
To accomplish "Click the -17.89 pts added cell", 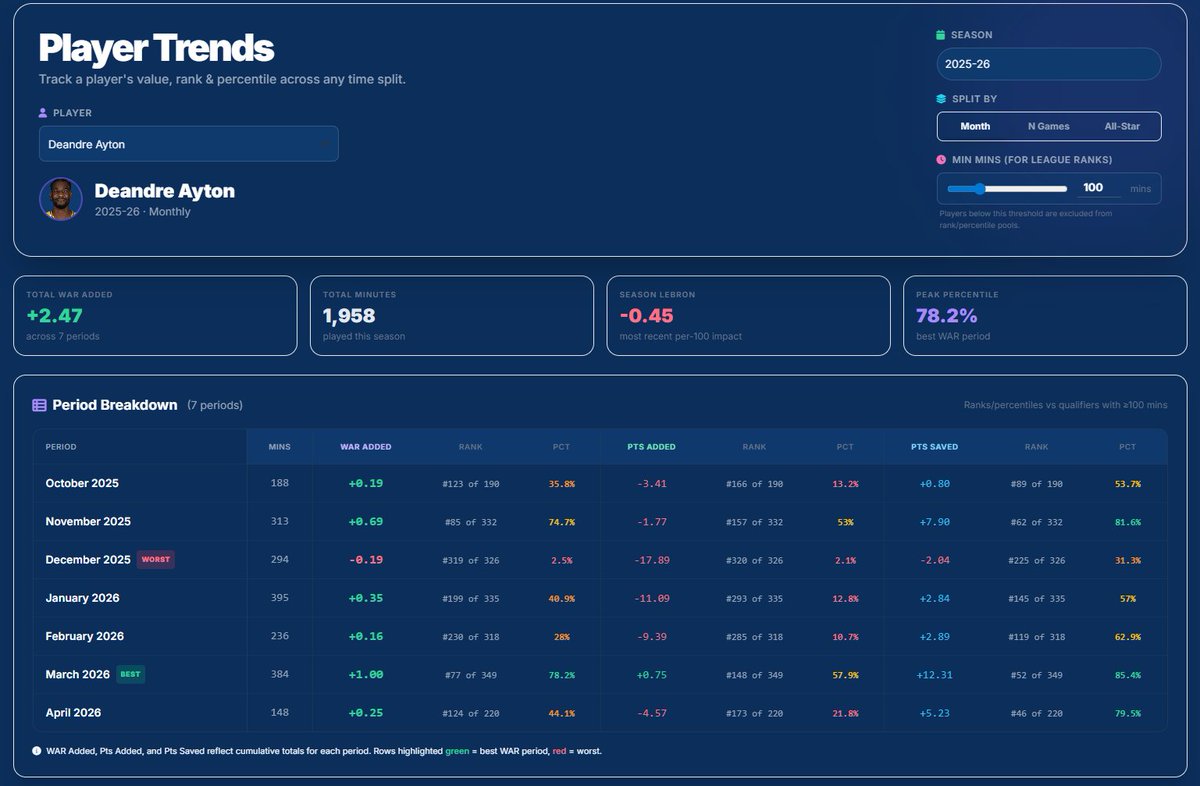I will point(652,560).
